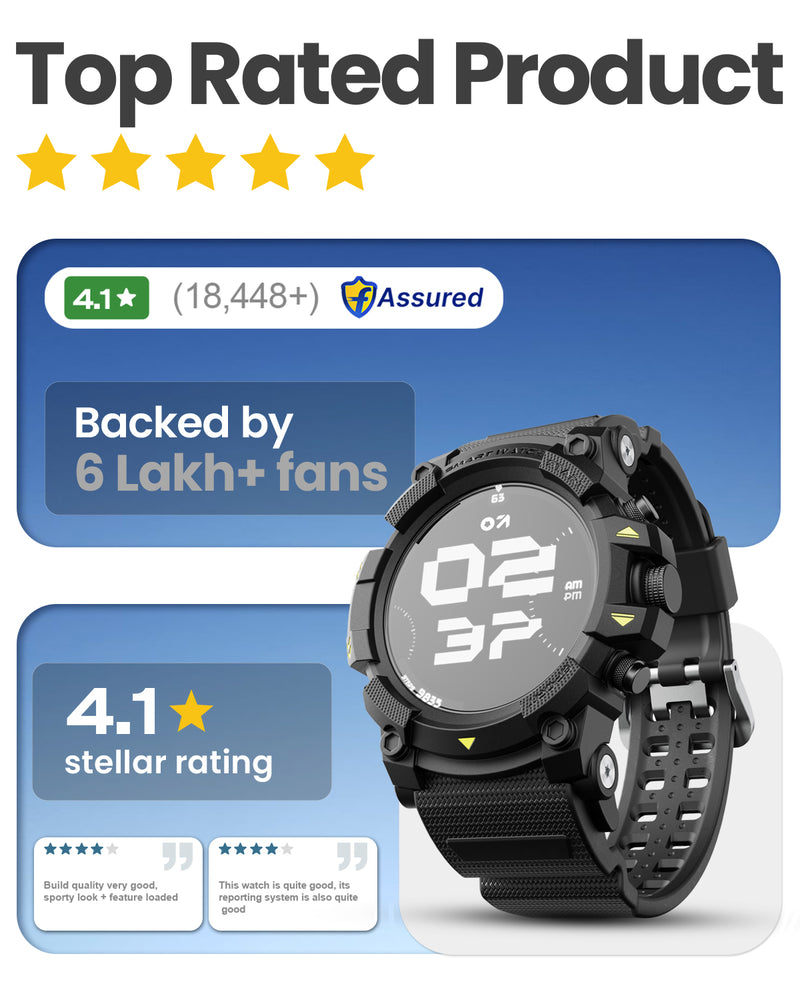Click the Assured text label
The width and height of the screenshot is (800, 992).
[x=431, y=297]
